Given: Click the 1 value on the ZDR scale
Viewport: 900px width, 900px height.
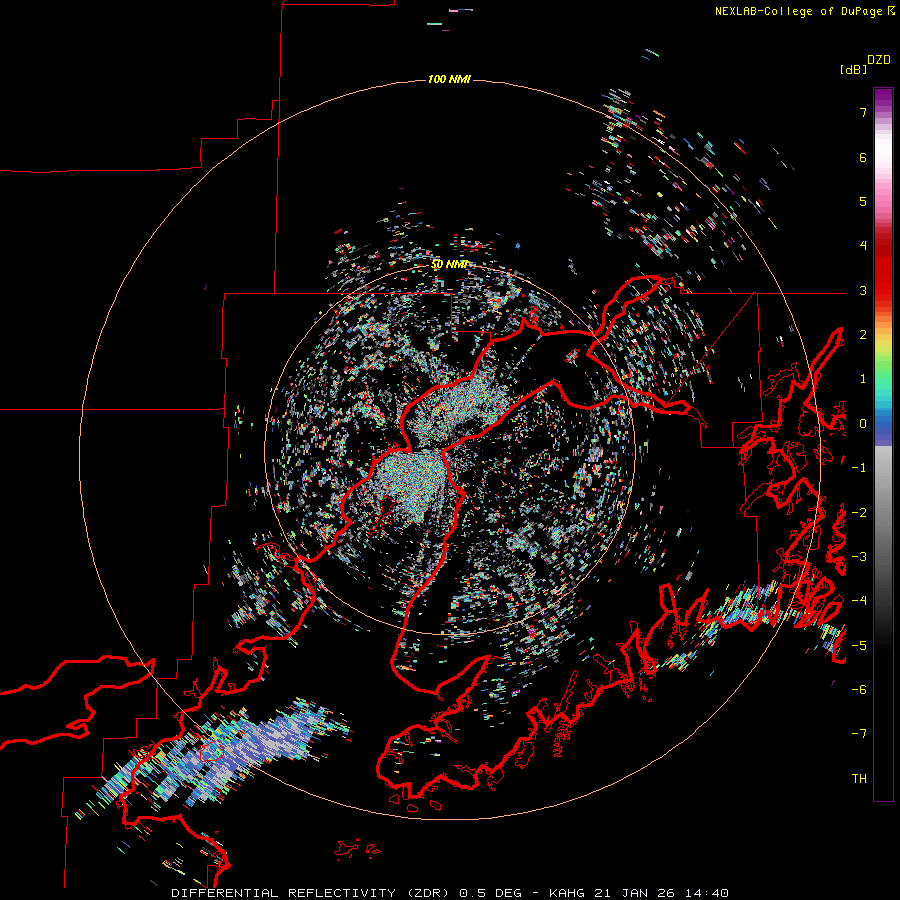Looking at the screenshot, I should (x=863, y=379).
